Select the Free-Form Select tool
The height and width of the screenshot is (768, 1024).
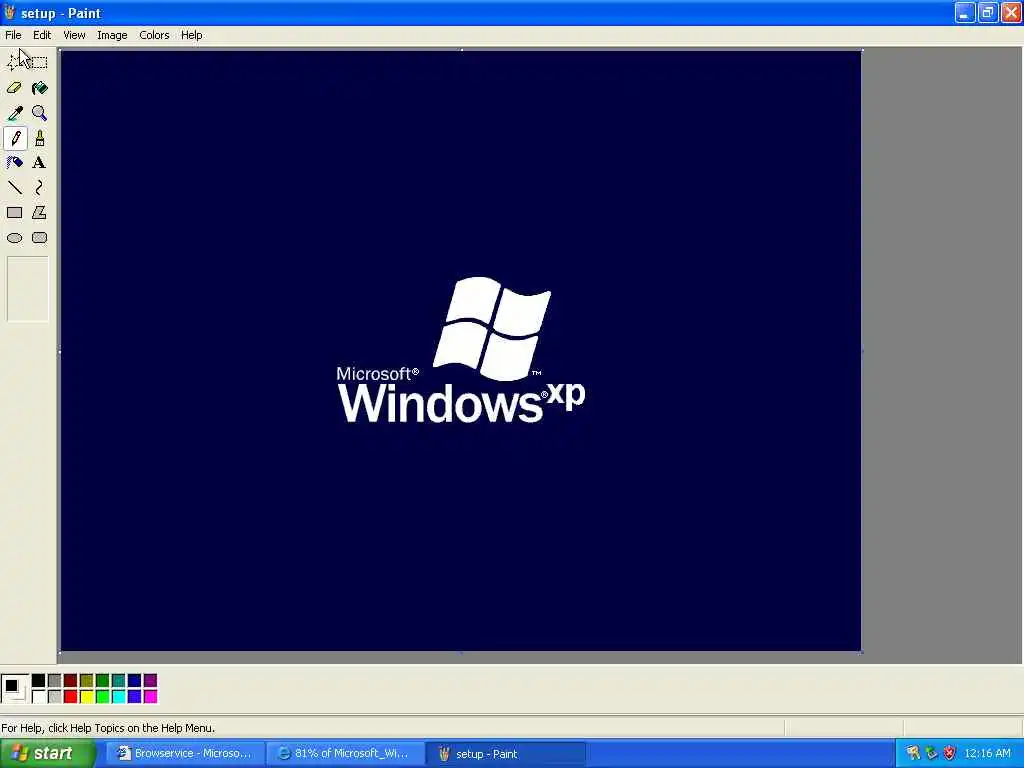click(15, 63)
